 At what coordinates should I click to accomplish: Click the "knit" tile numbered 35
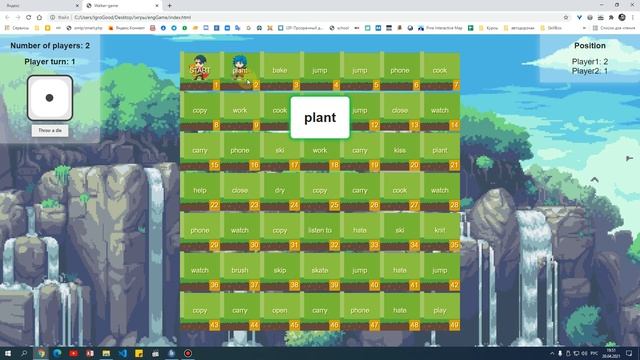(x=440, y=231)
